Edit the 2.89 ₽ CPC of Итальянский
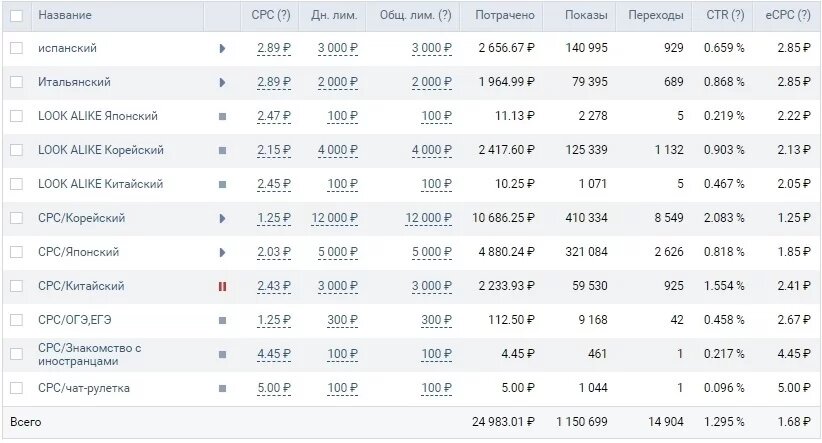 tap(273, 82)
